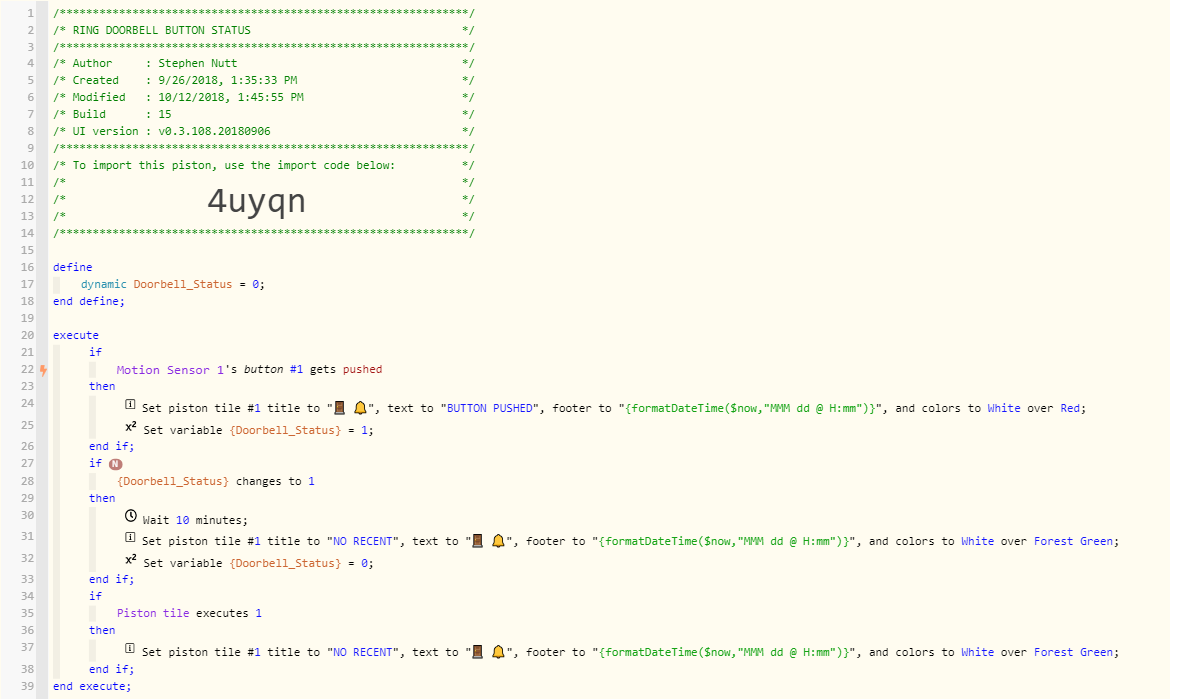Screen dimensions: 1178x699
Task: Click the color name White on line 24
Action: (x=1004, y=408)
